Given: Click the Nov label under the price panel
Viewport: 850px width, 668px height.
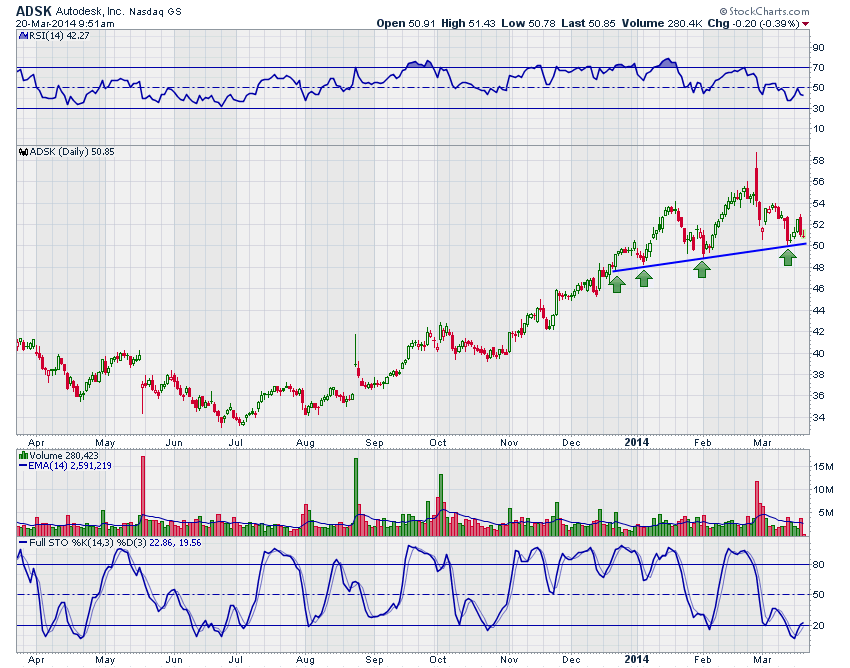Looking at the screenshot, I should (509, 443).
